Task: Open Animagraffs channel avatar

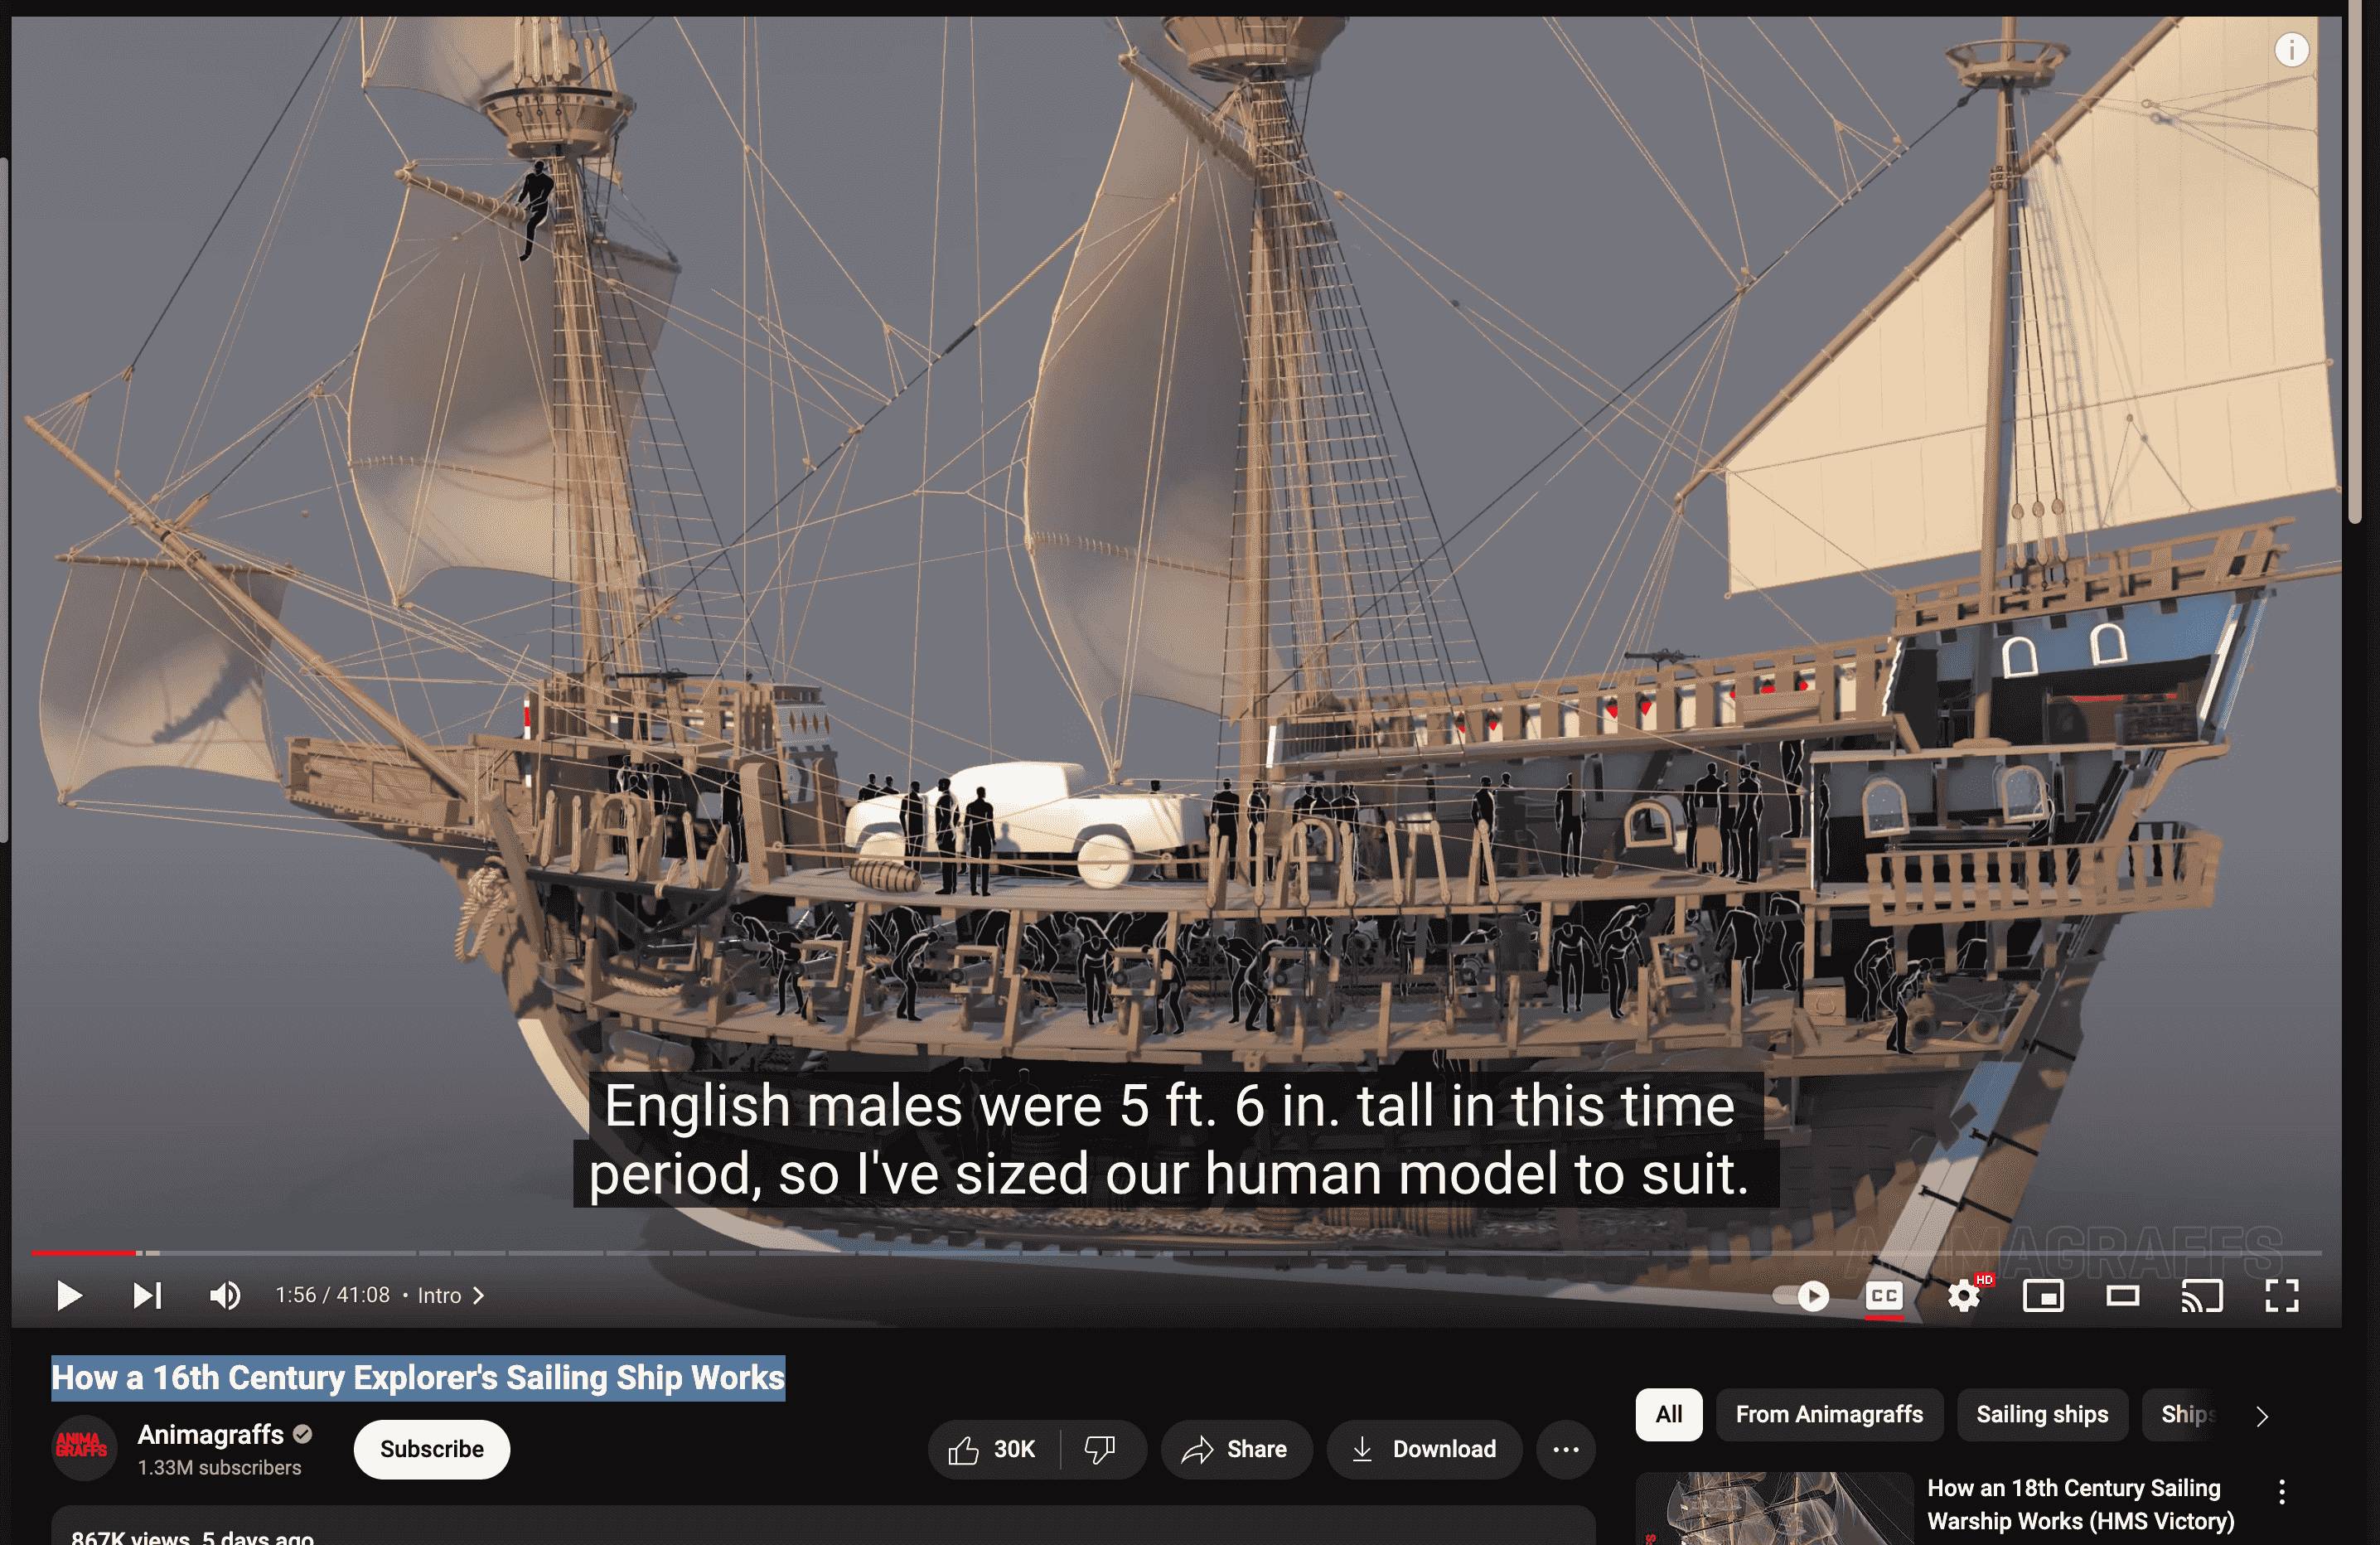Action: point(84,1448)
